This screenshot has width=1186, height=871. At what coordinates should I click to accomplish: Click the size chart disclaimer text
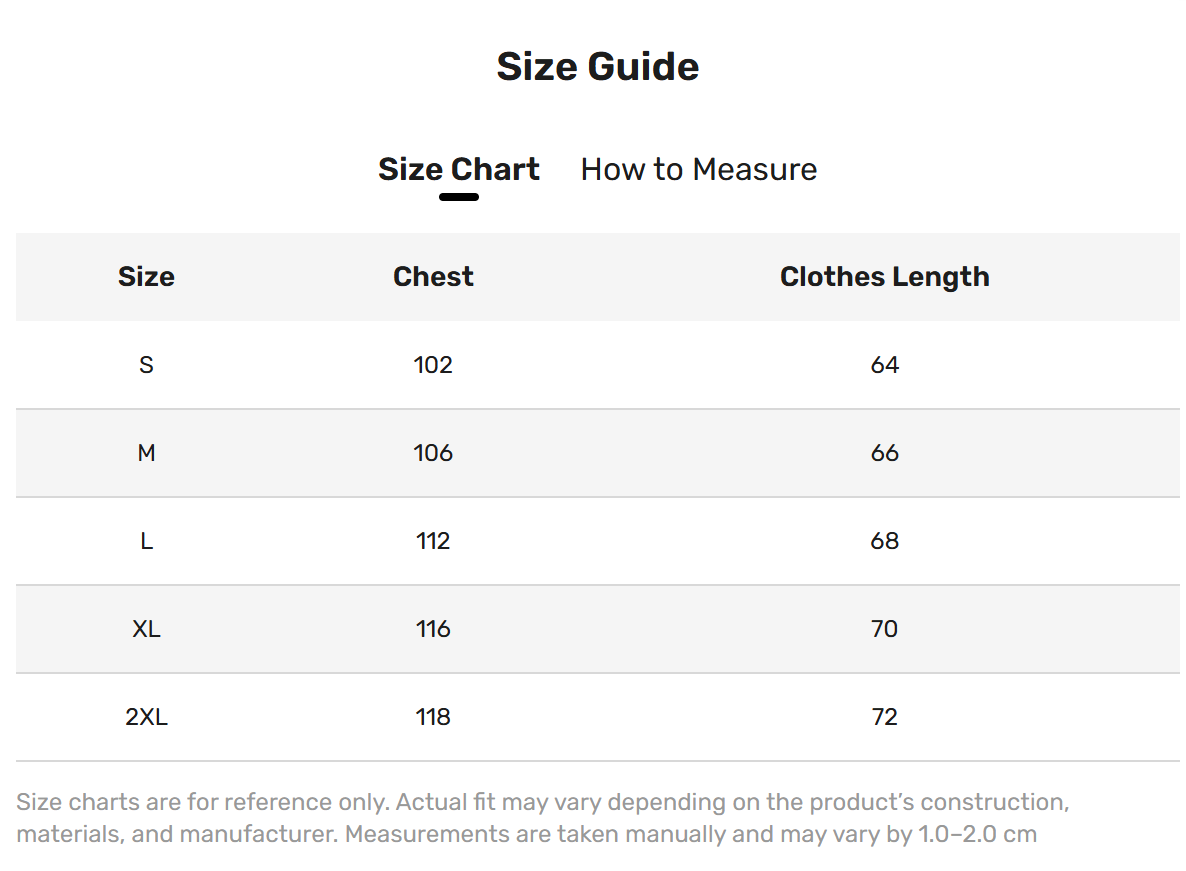[x=542, y=818]
